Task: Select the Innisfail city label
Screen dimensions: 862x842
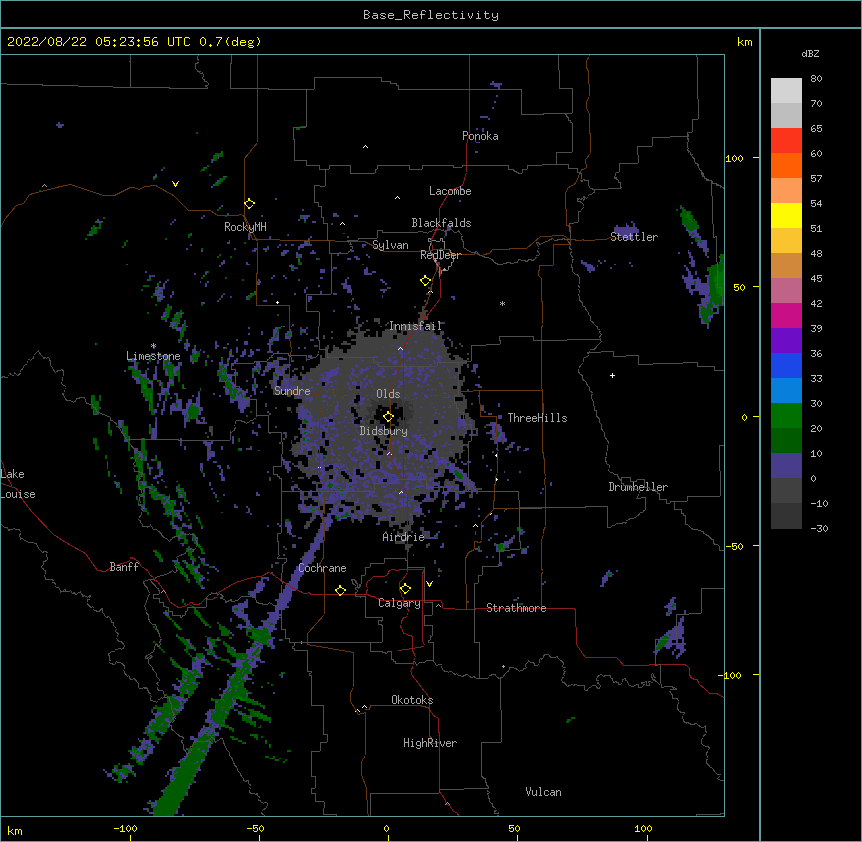Action: coord(415,326)
